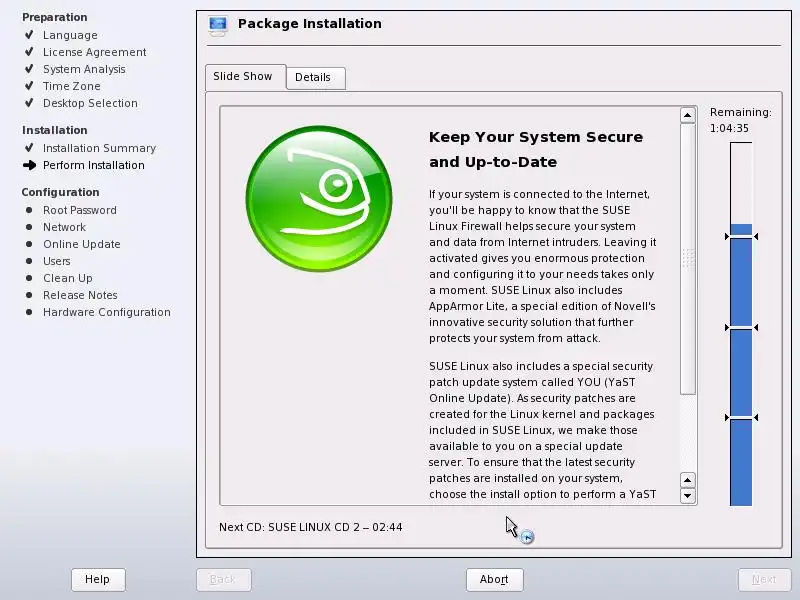Click the bottom scroll-down arrow of slideshow

click(x=688, y=495)
